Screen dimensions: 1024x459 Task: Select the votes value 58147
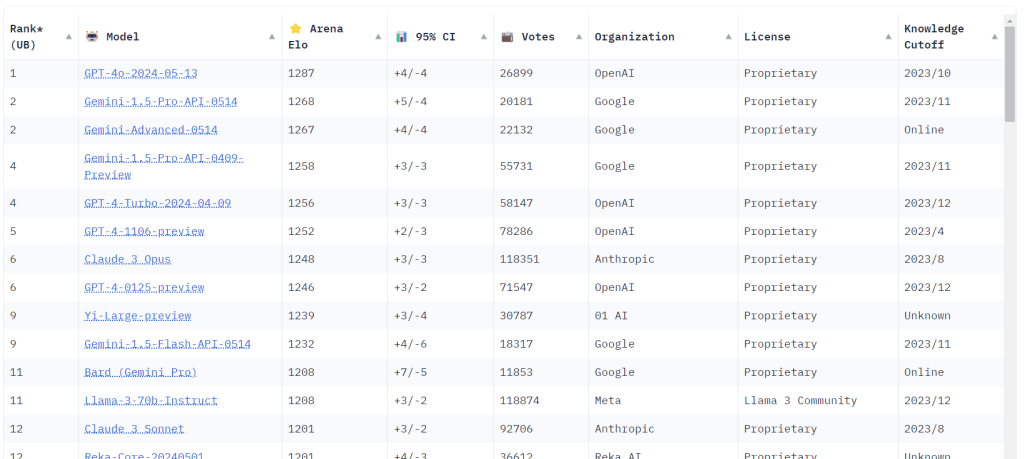(x=516, y=203)
